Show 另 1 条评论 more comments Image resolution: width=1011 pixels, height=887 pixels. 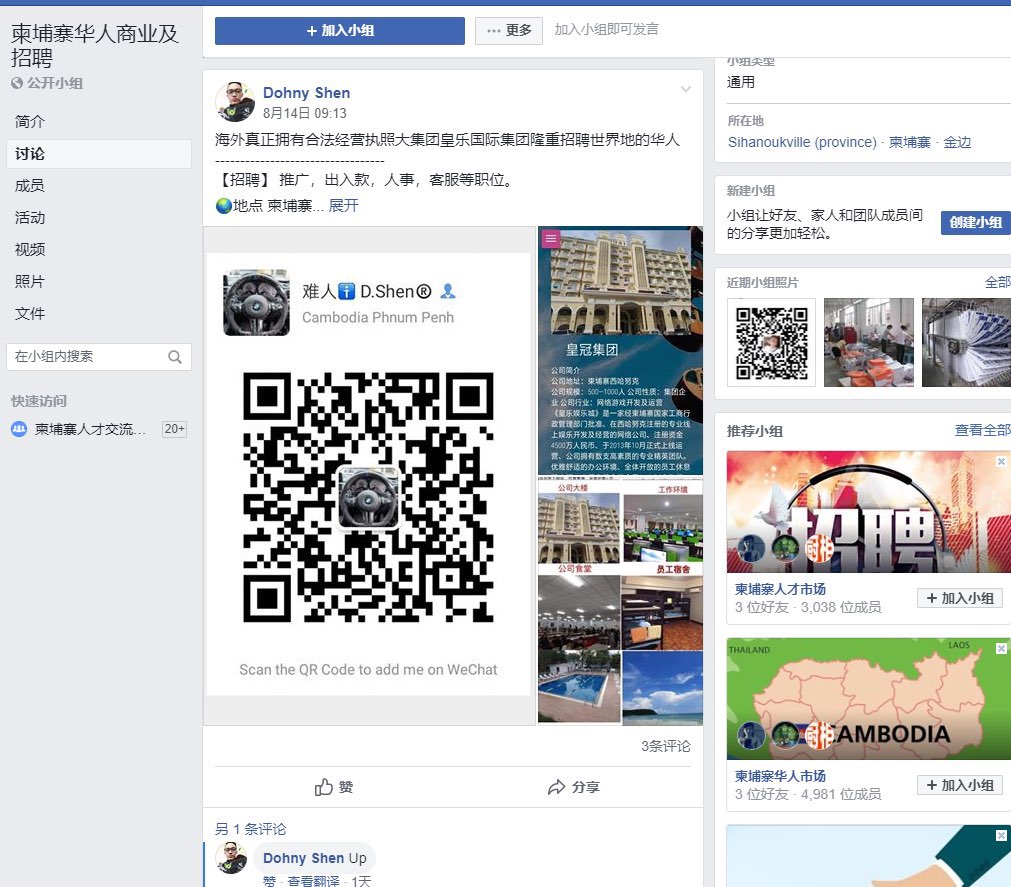point(250,829)
